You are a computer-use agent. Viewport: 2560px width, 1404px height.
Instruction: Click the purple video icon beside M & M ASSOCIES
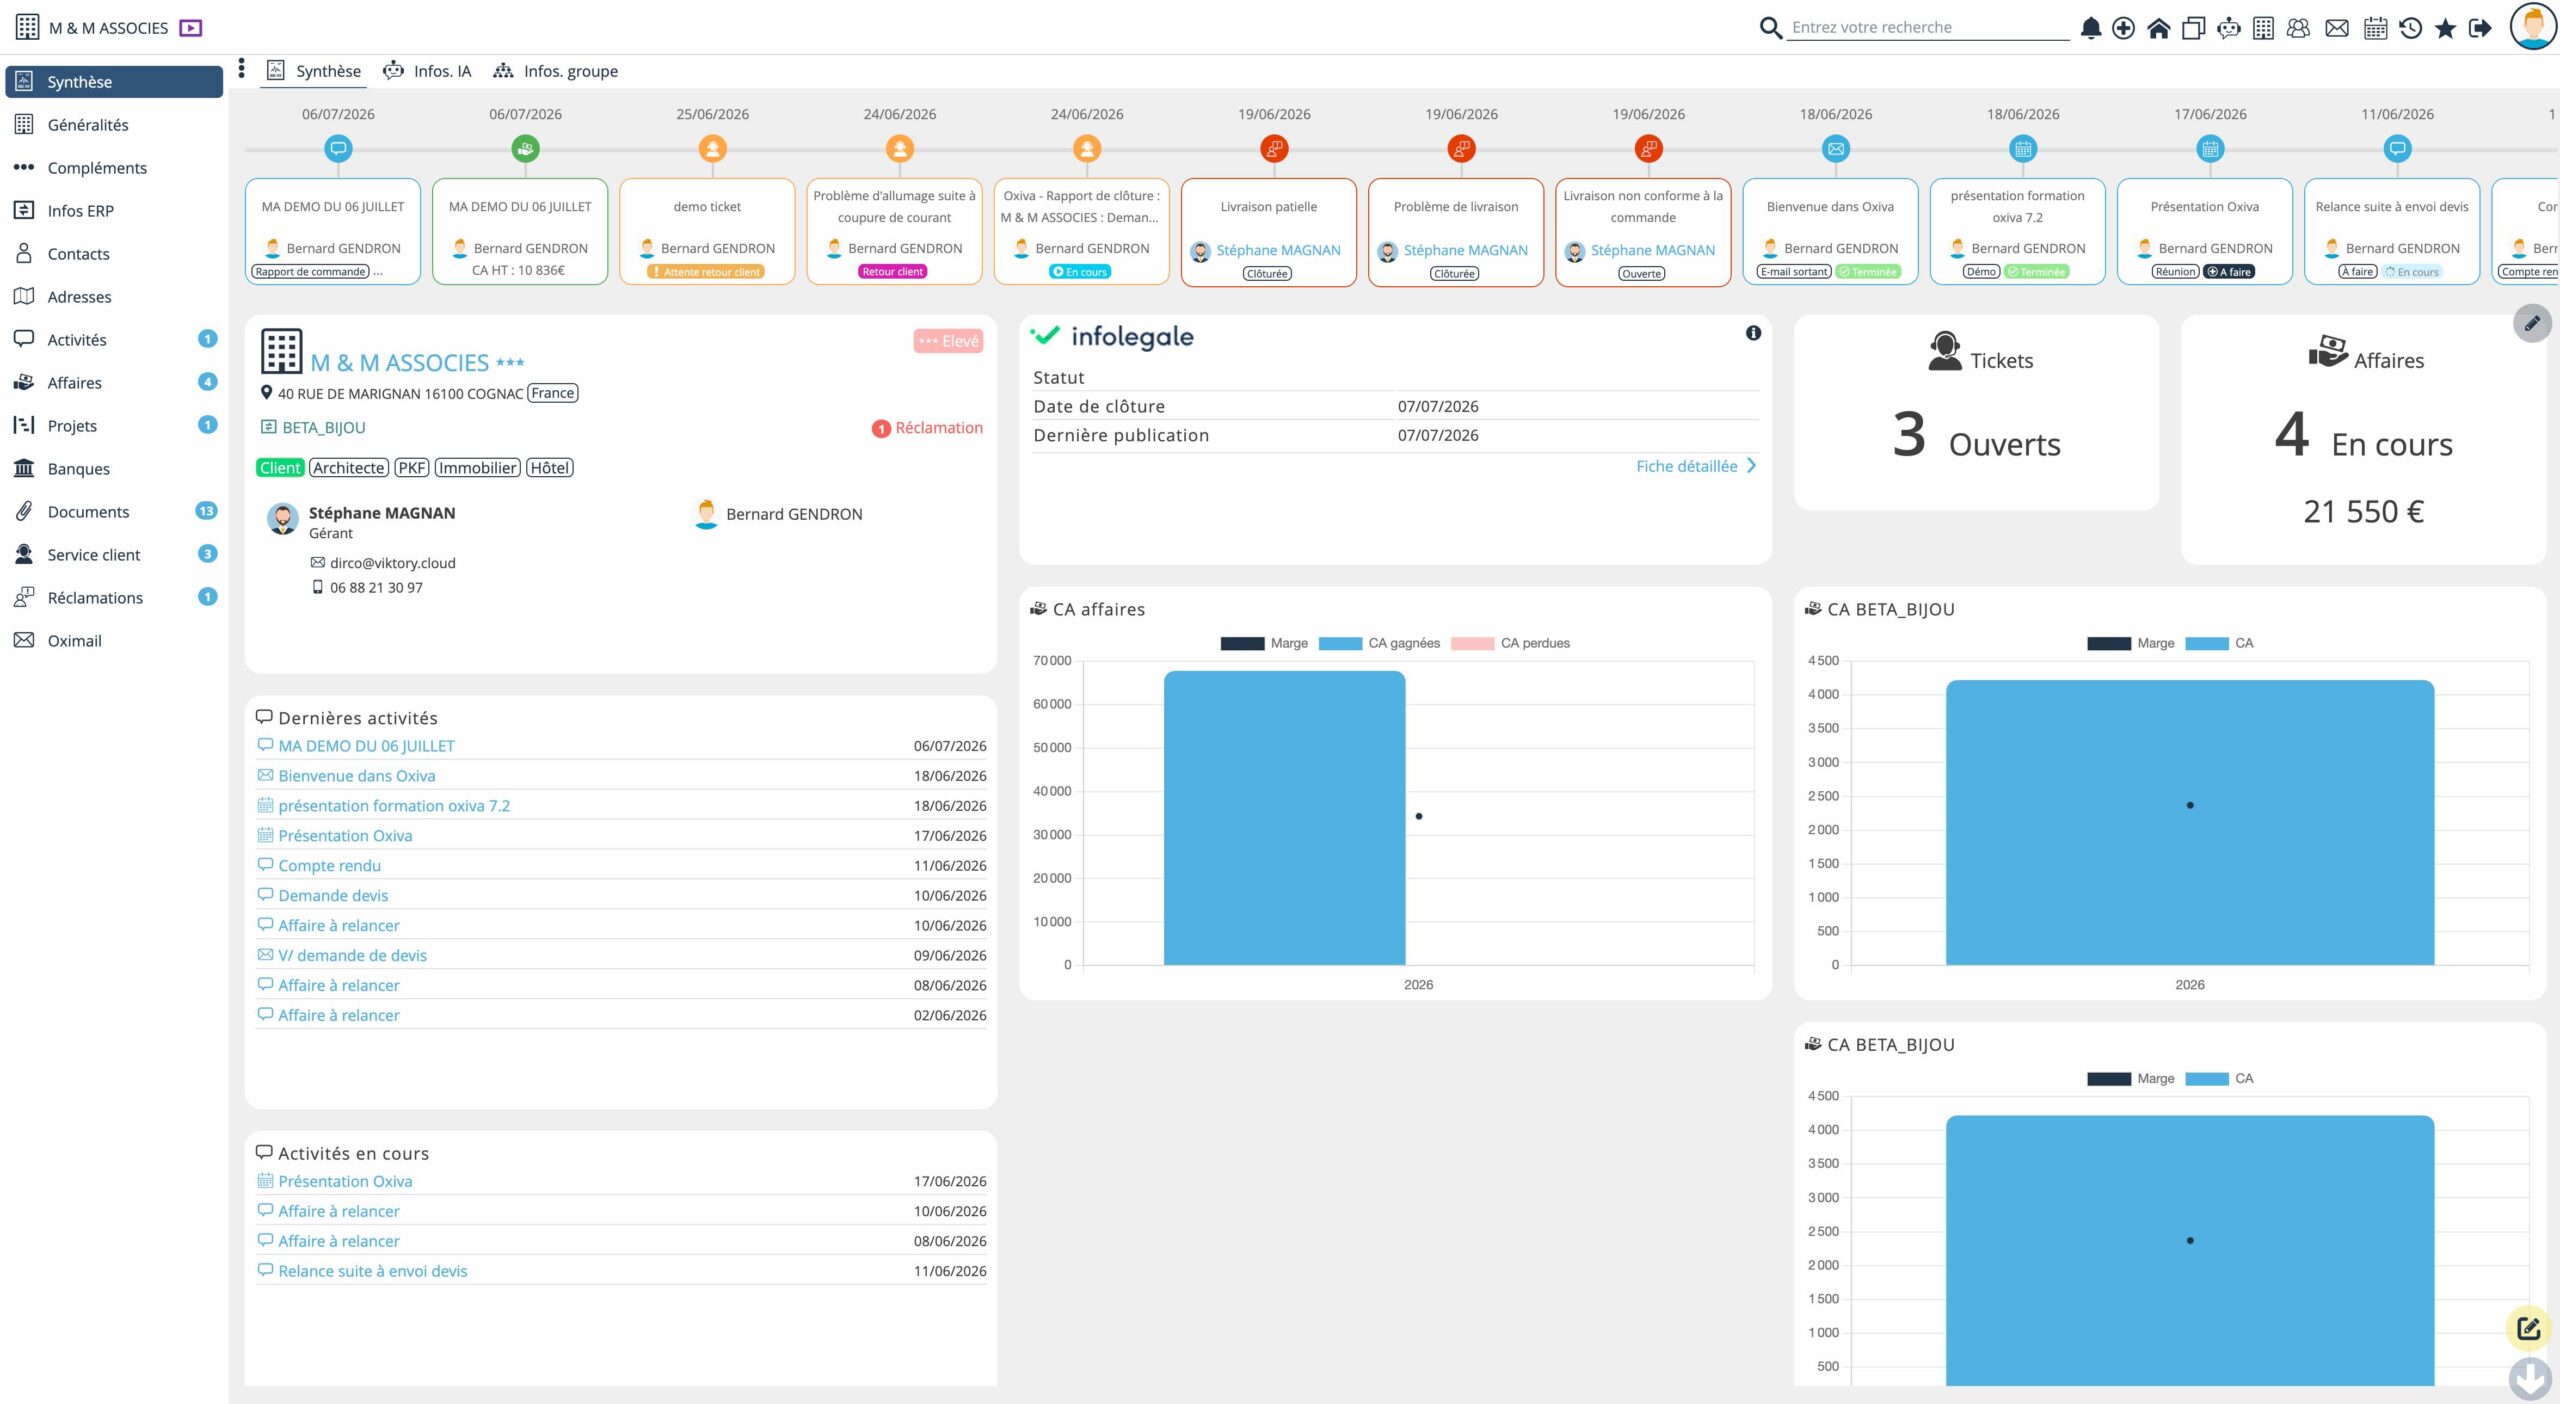click(x=190, y=28)
